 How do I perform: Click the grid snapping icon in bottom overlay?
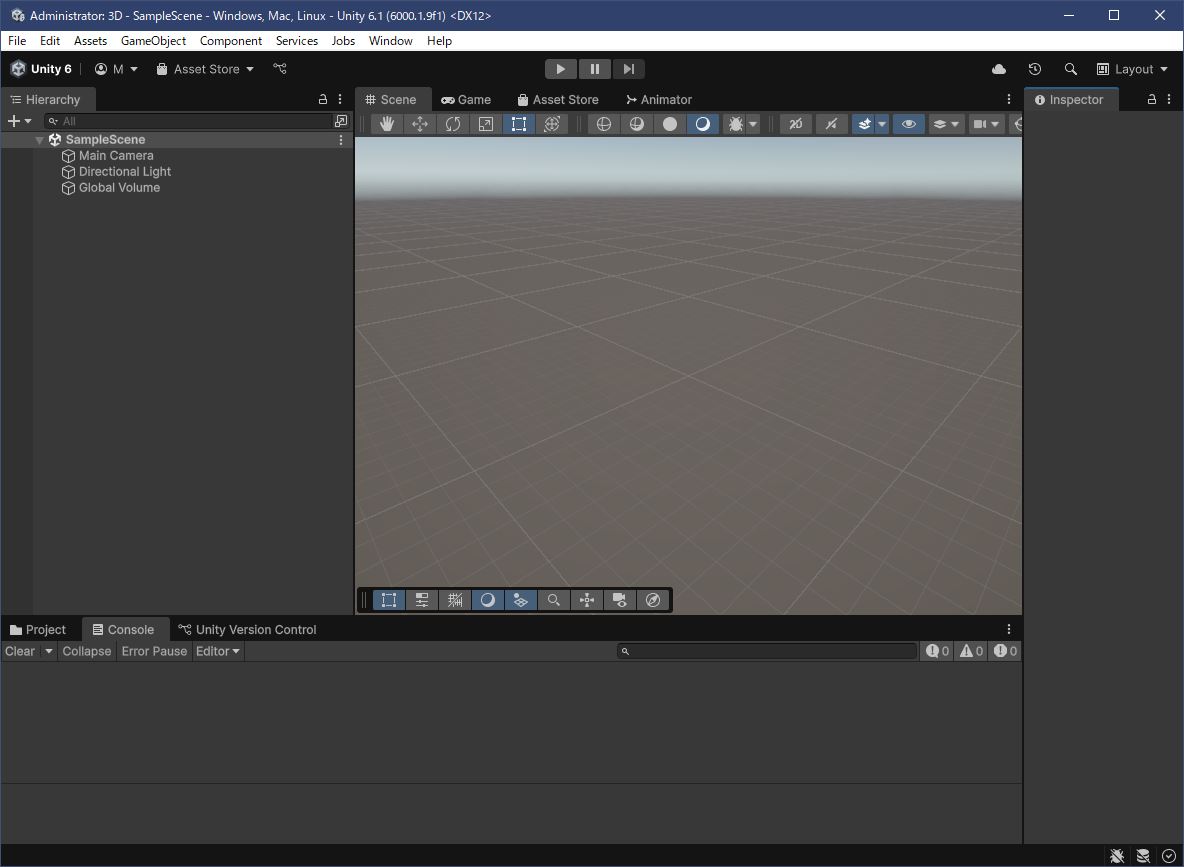point(455,600)
